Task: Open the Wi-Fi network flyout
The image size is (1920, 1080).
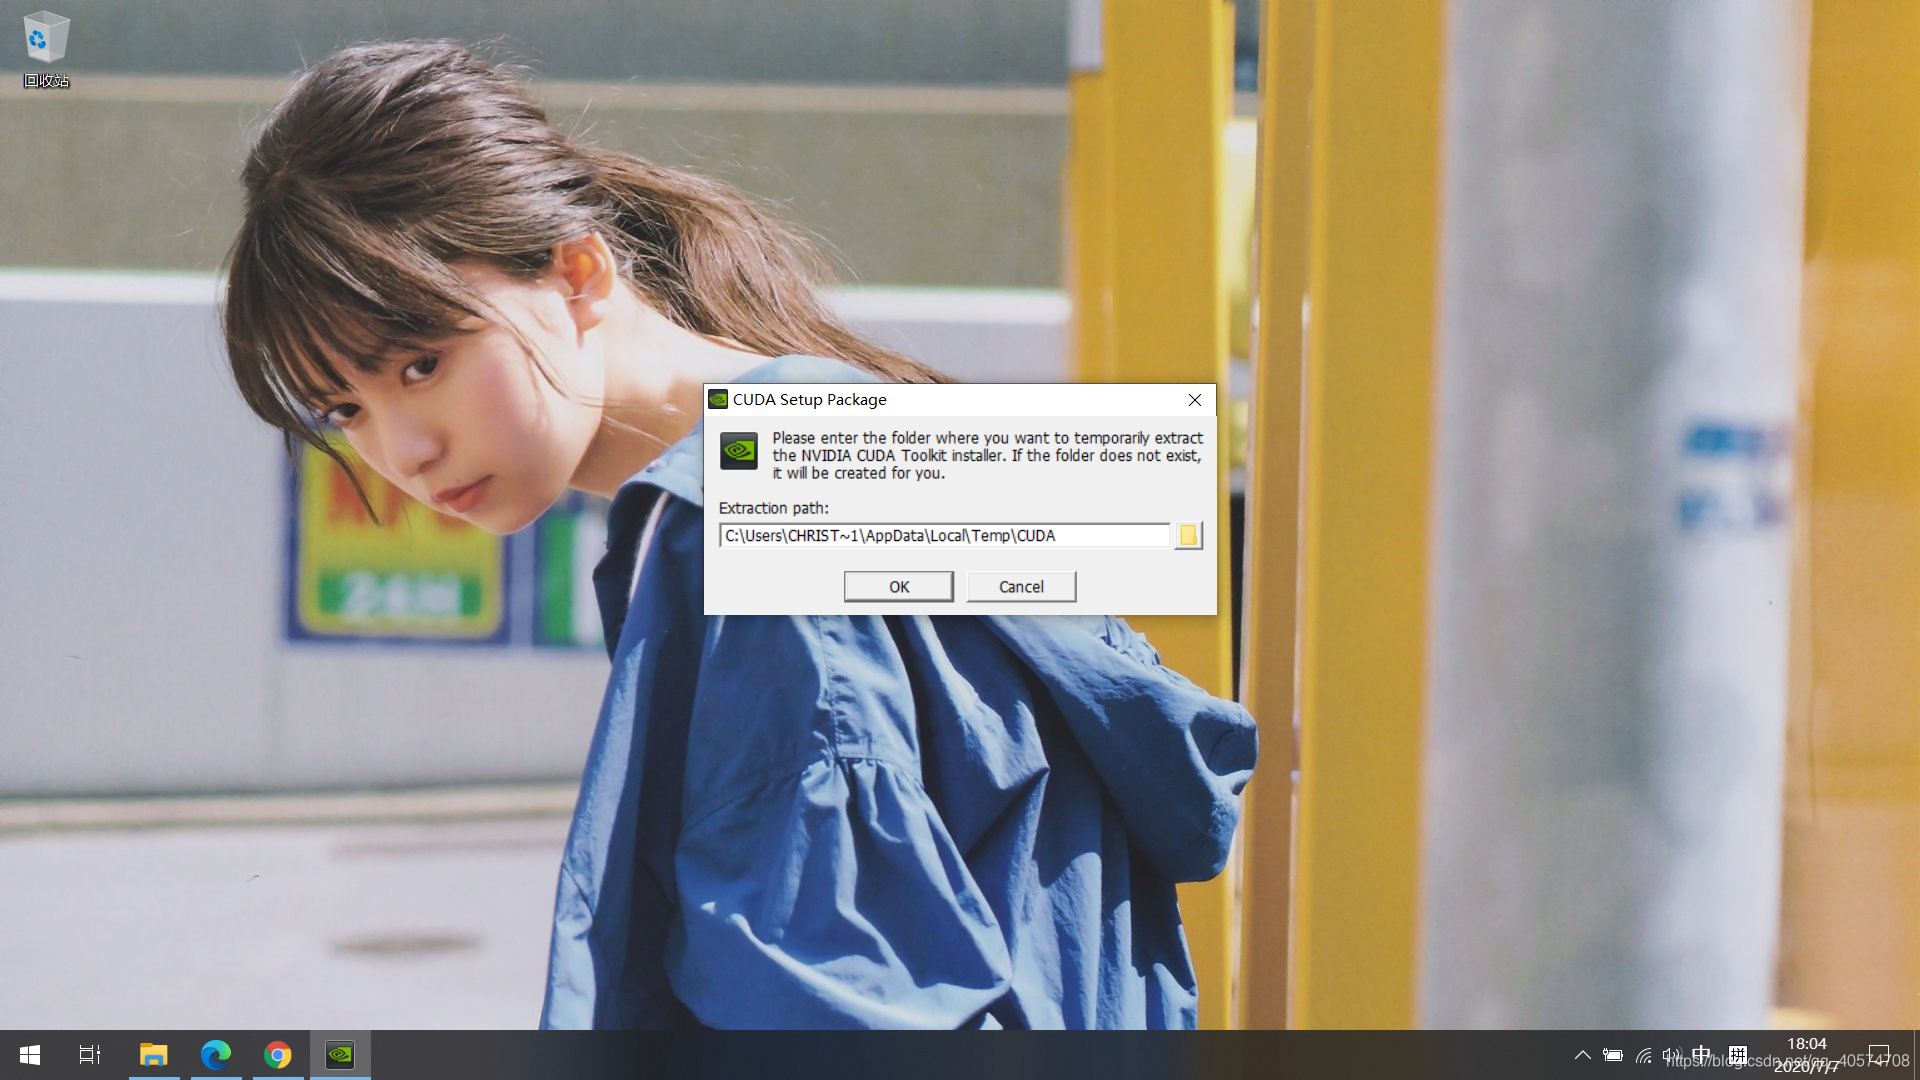Action: [1643, 1055]
